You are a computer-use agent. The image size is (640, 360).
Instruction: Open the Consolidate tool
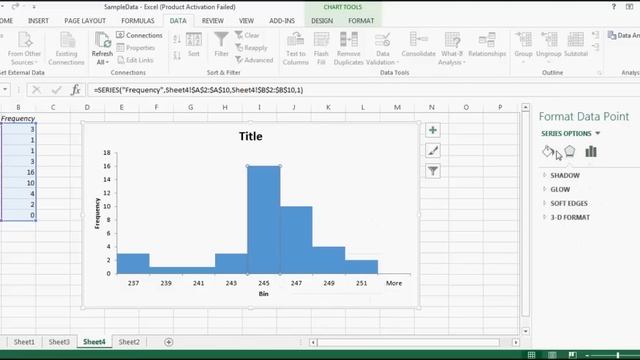click(x=418, y=44)
